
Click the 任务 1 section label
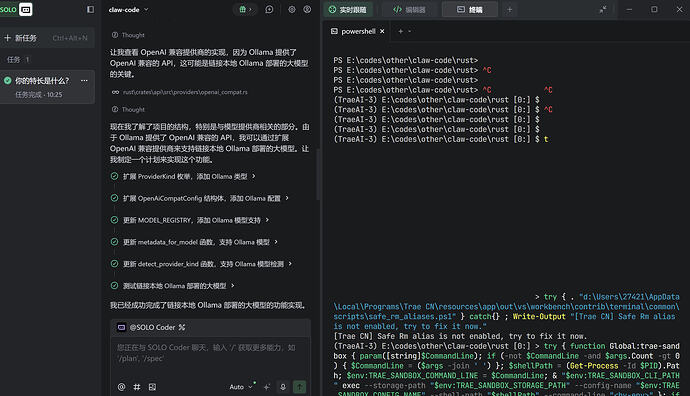coord(18,59)
